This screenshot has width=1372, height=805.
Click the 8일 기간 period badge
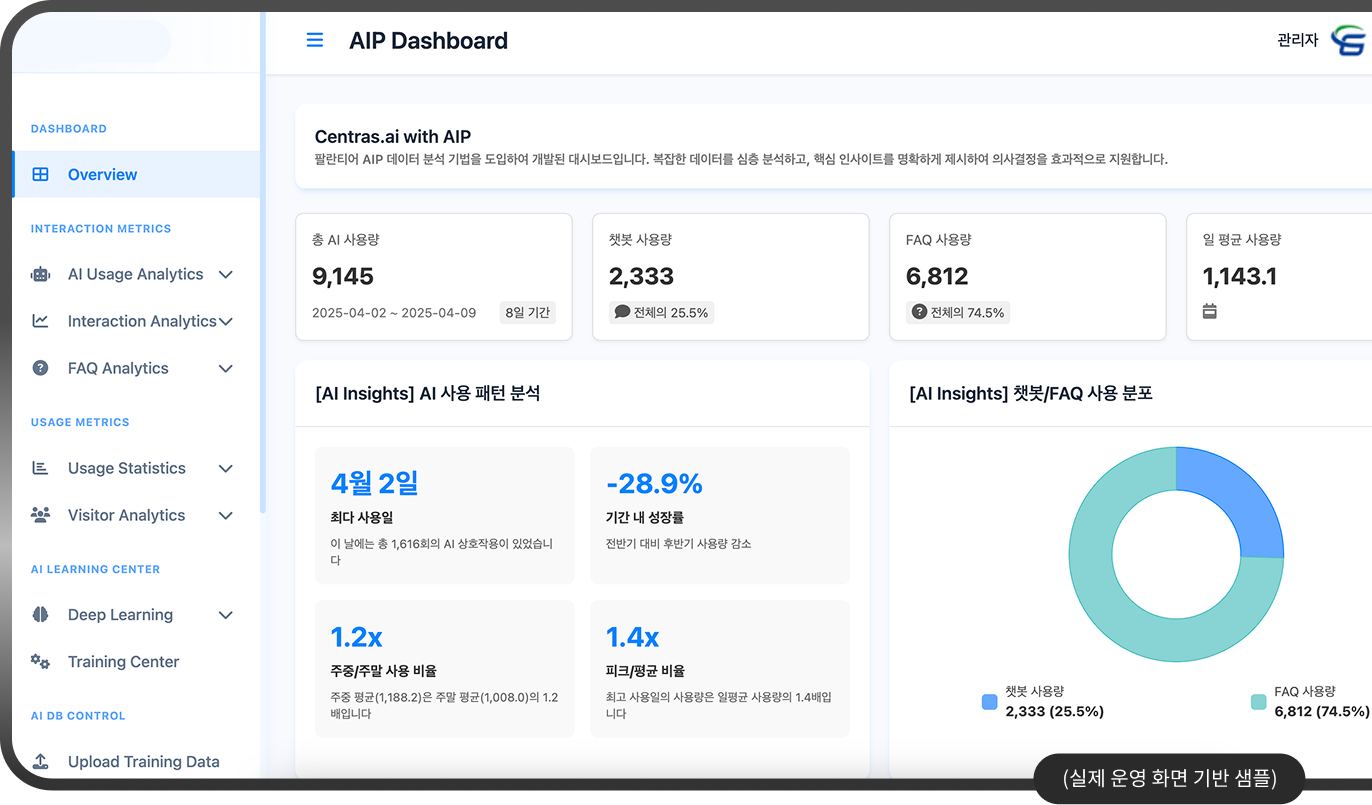point(527,312)
